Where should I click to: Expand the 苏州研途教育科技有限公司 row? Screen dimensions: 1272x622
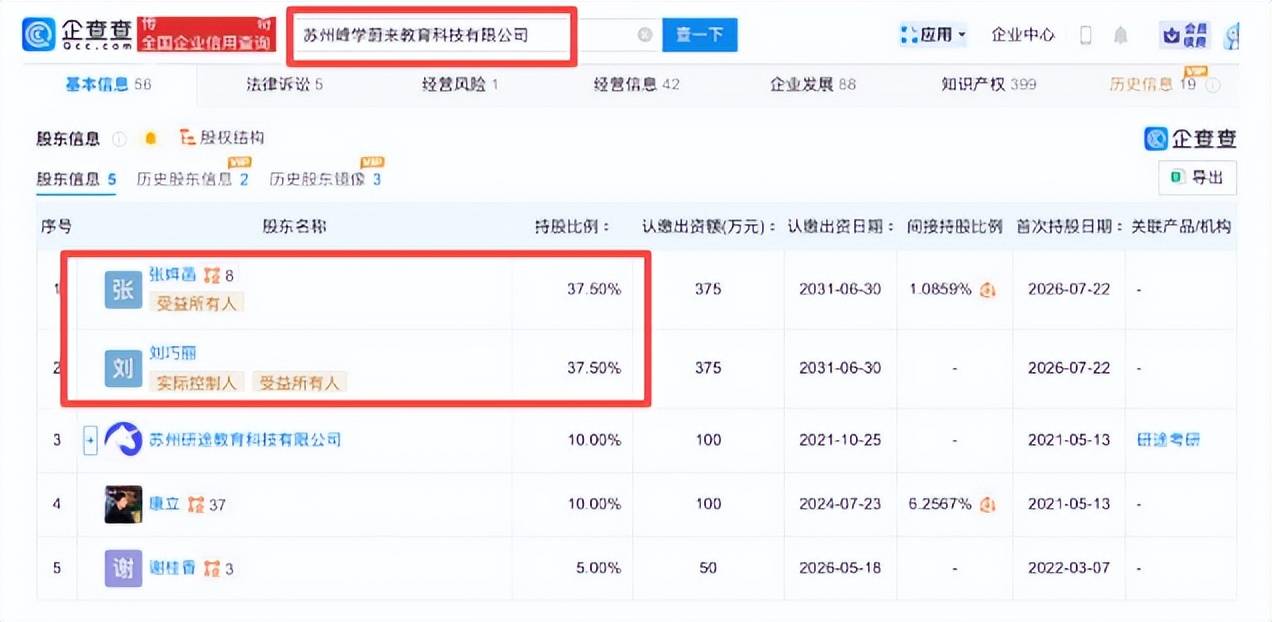tap(90, 440)
